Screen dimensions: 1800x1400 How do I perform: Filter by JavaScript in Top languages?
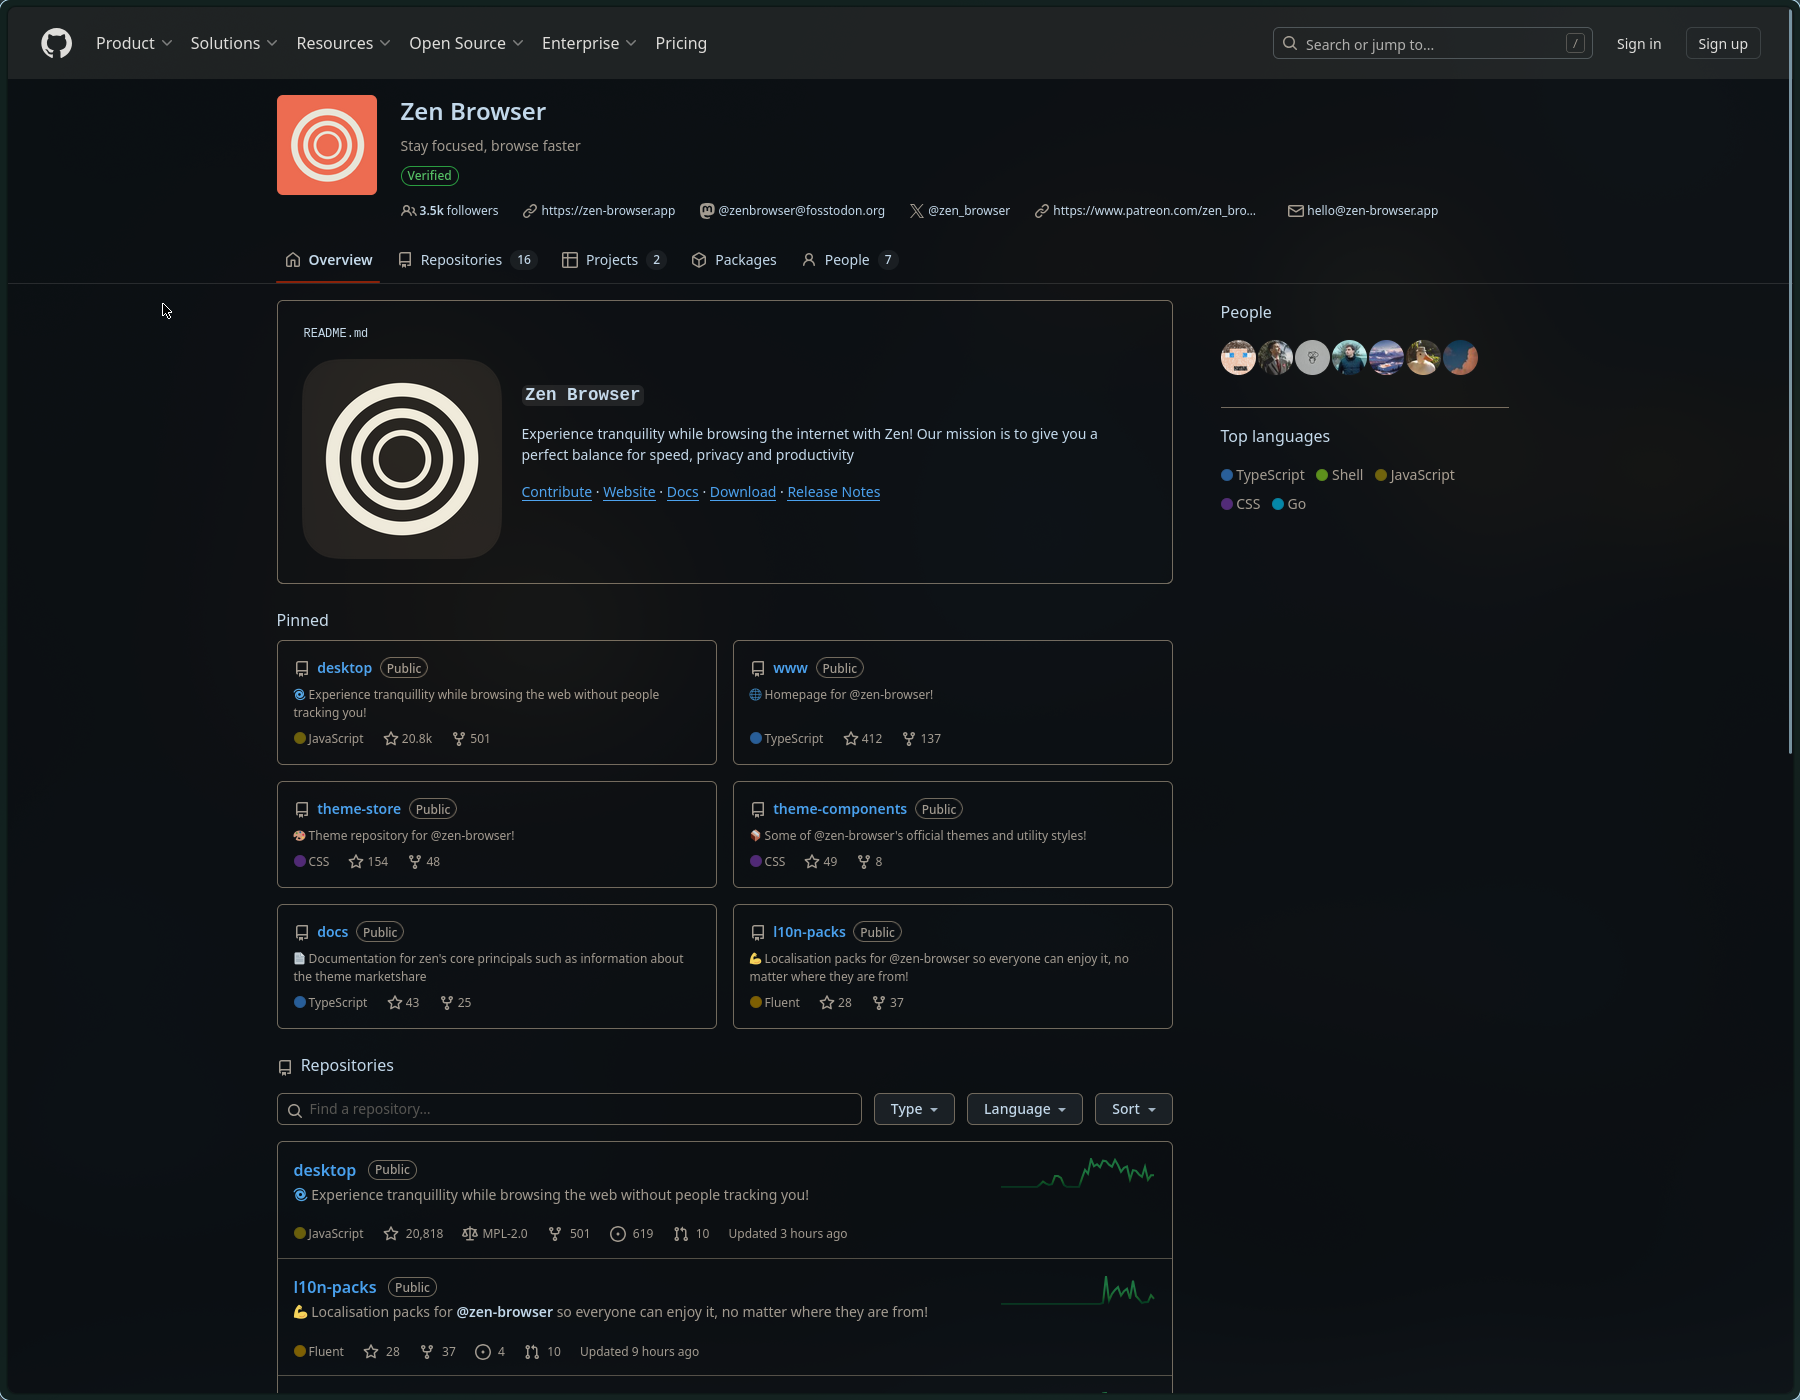[x=1415, y=475]
